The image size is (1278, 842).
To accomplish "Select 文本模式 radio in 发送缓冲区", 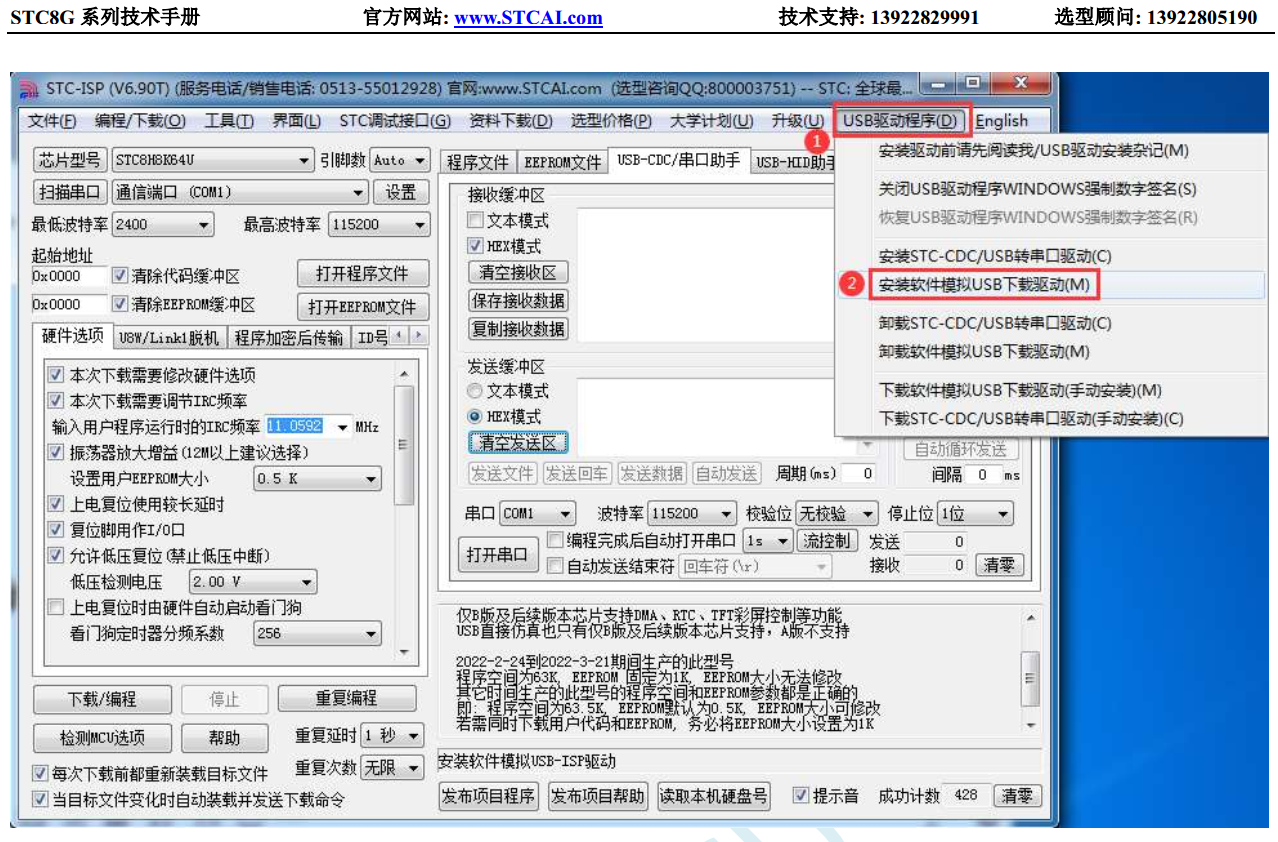I will [475, 391].
